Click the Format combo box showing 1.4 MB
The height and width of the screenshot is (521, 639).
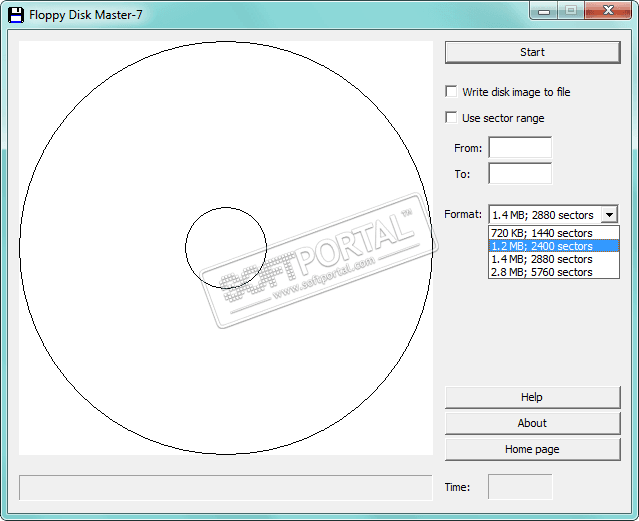point(553,214)
